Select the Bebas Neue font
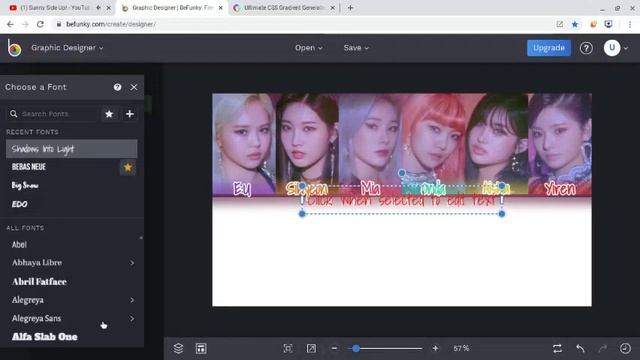 [29, 167]
